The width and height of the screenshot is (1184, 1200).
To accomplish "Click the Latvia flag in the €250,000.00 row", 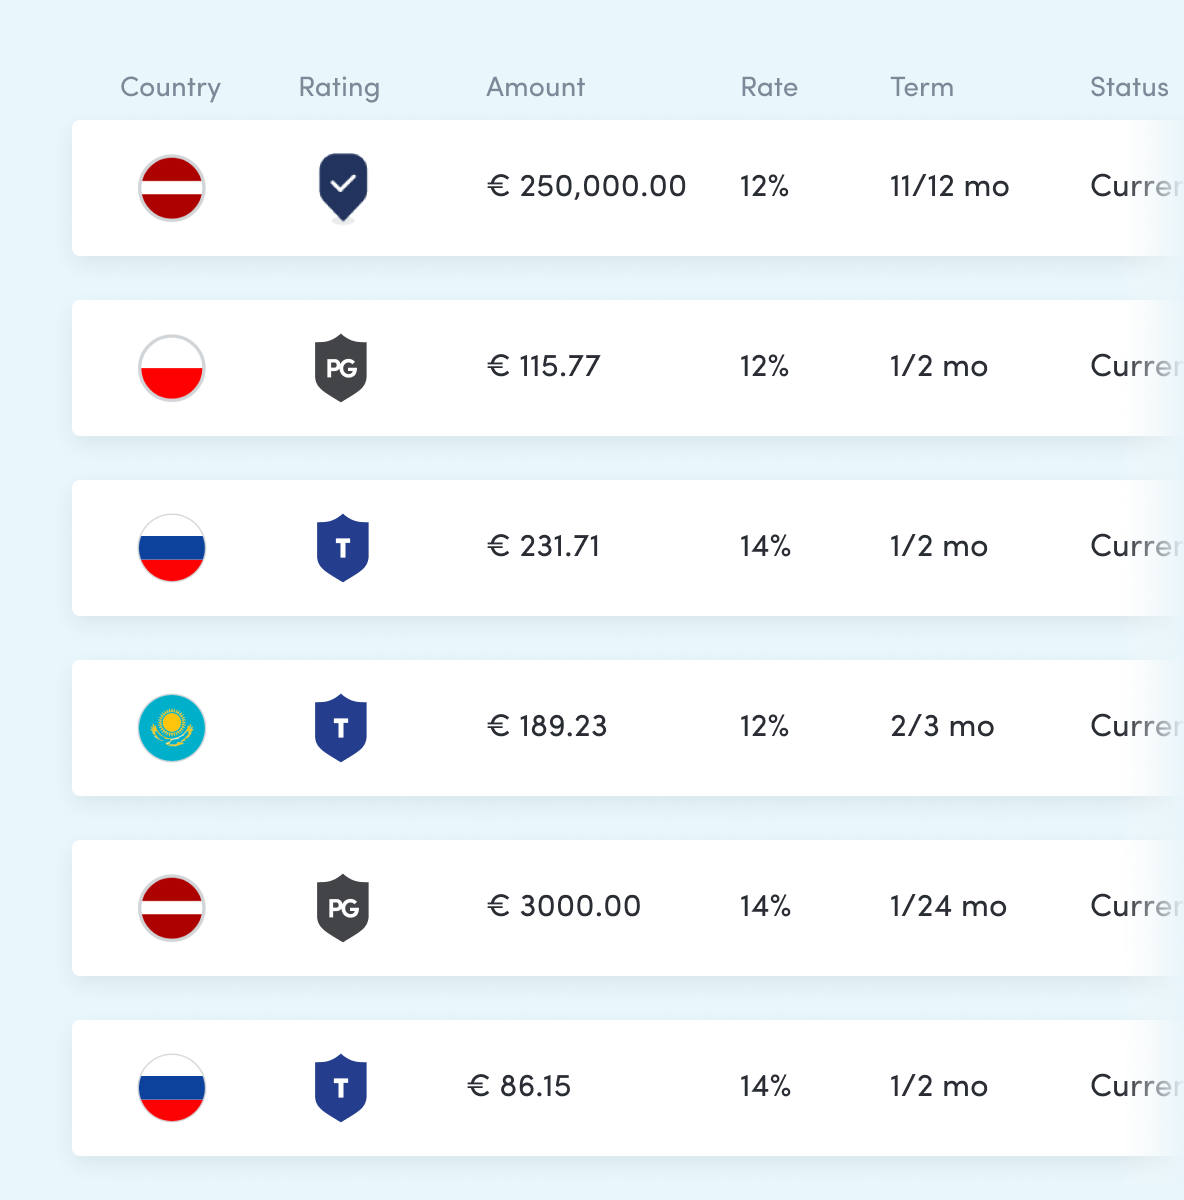I will click(171, 188).
